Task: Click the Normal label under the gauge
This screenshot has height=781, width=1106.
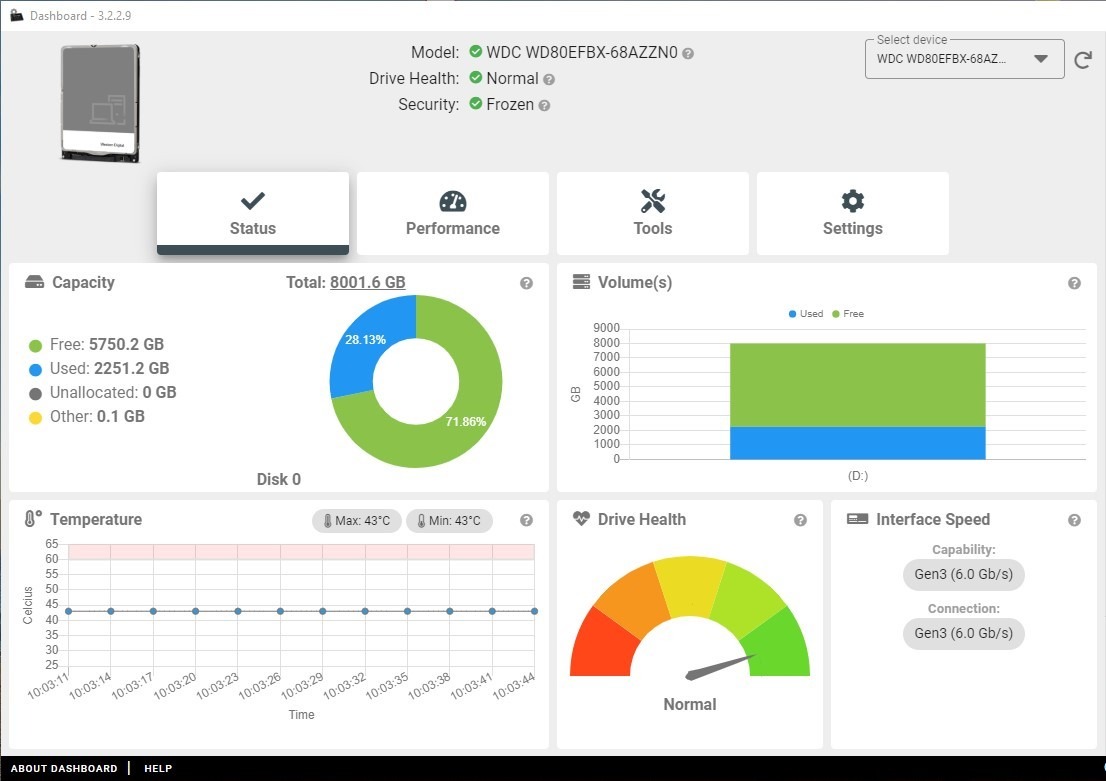Action: (690, 705)
